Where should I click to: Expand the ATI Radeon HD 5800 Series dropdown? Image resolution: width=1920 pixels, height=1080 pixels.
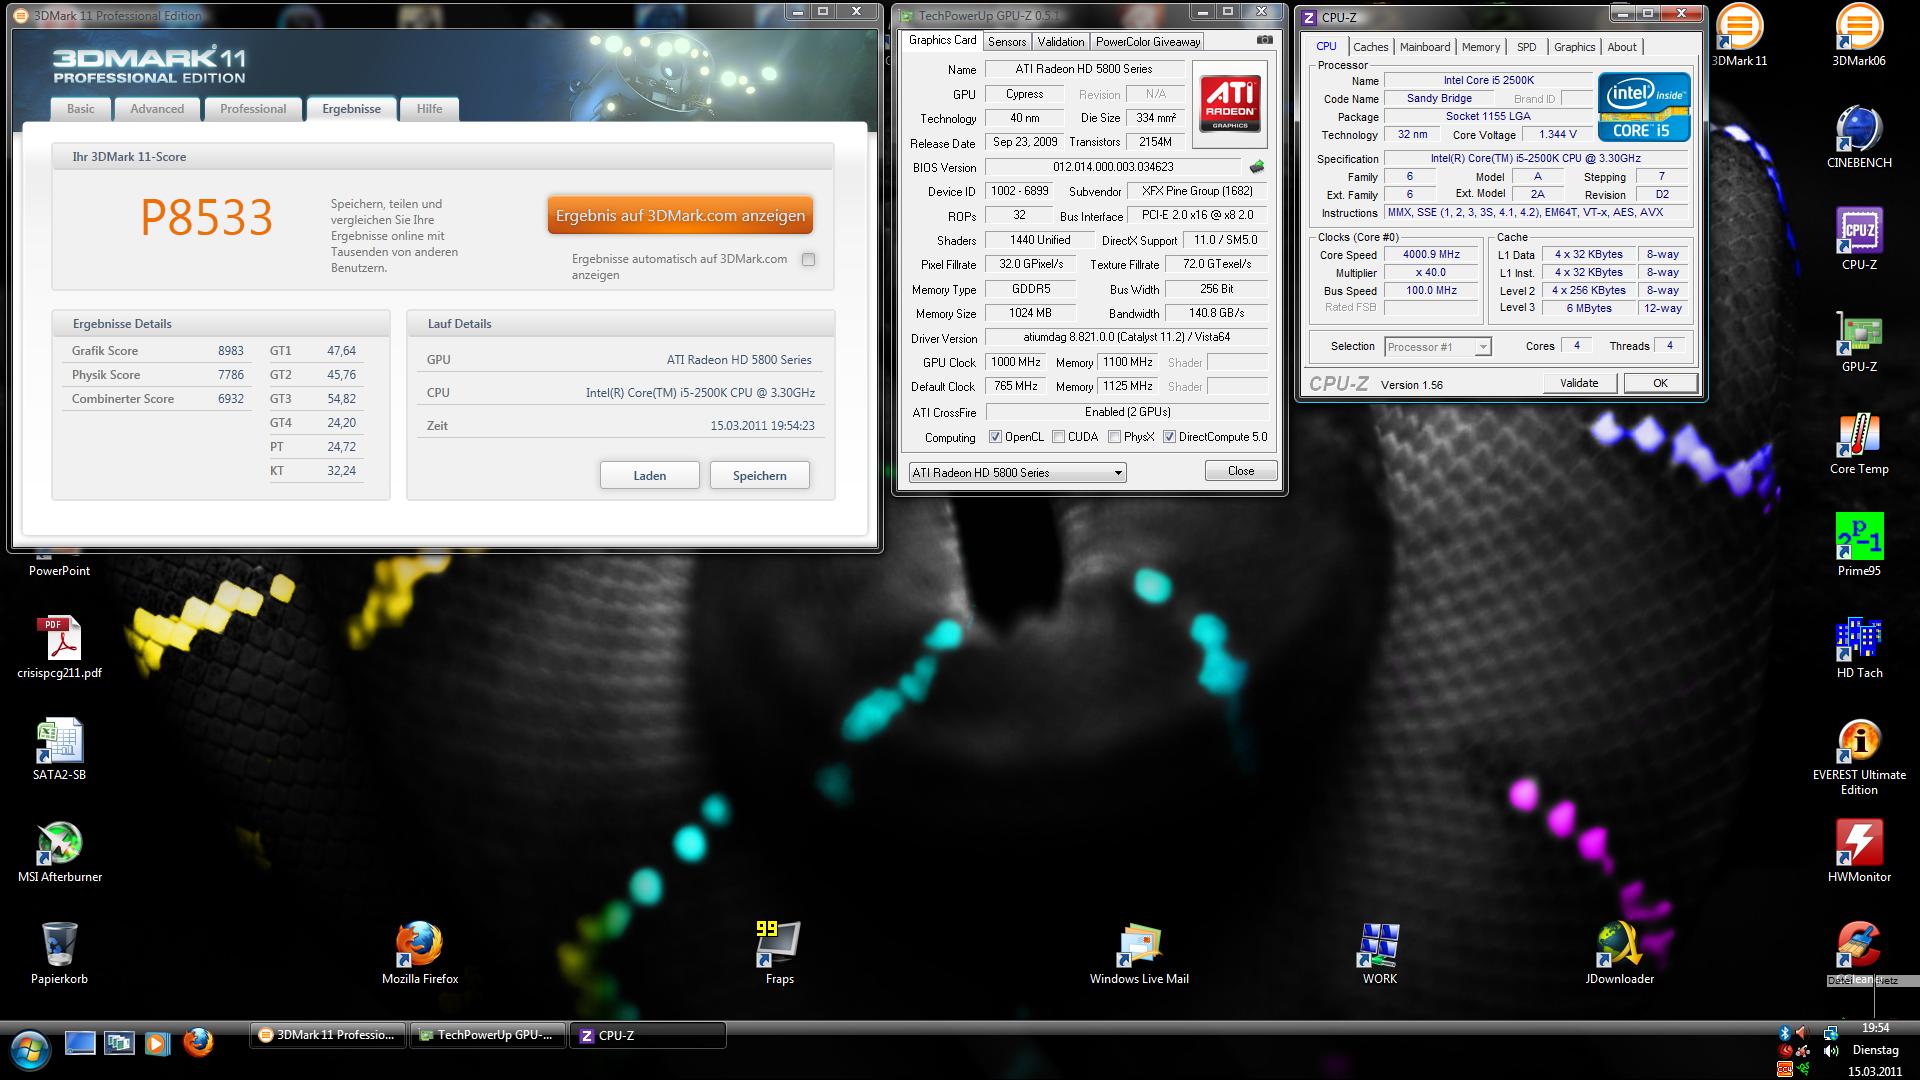pyautogui.click(x=1117, y=473)
